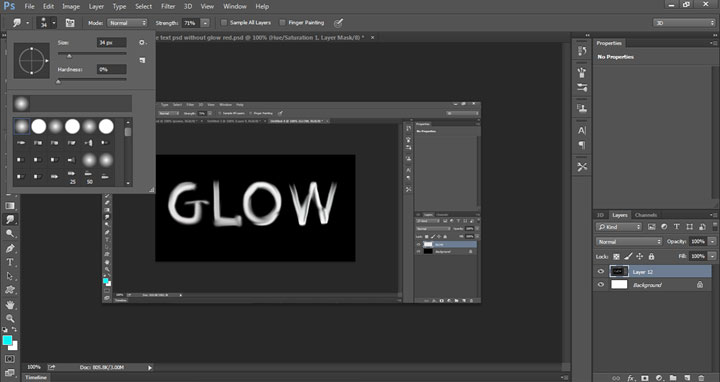This screenshot has height=382, width=720.
Task: Link layers with the chain icon
Action: point(616,378)
